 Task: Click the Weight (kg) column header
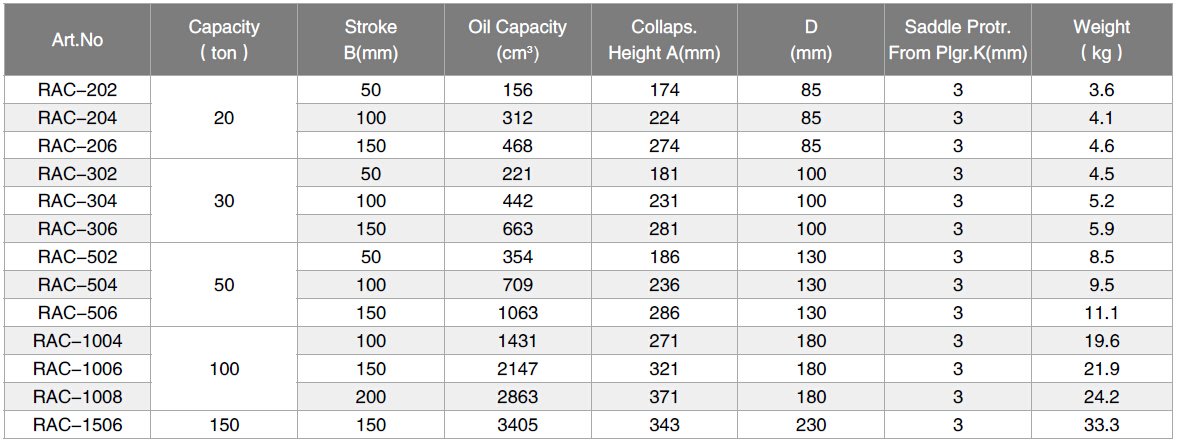point(1101,40)
